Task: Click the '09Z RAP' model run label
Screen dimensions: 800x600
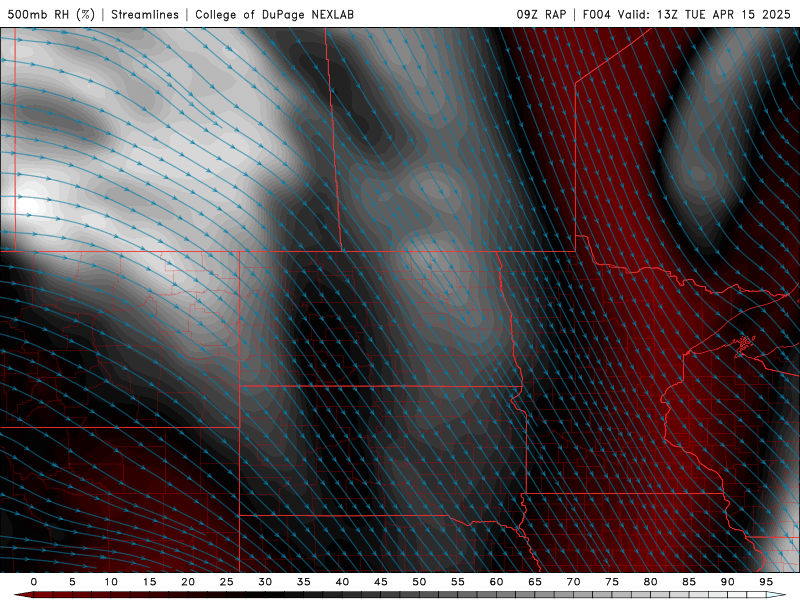Action: tap(541, 14)
